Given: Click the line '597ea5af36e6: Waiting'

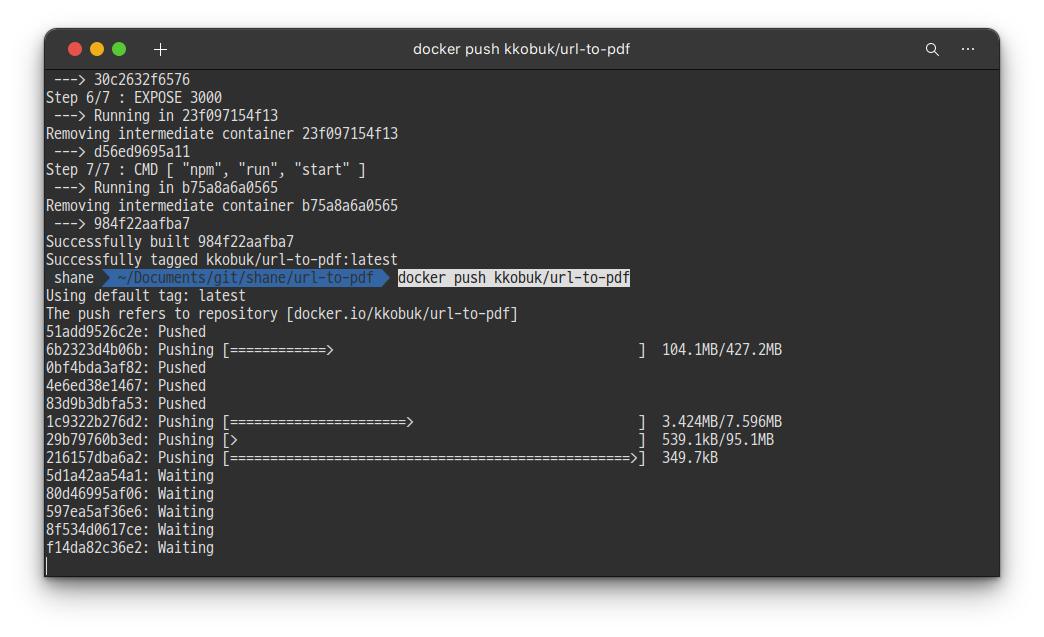Looking at the screenshot, I should point(130,511).
